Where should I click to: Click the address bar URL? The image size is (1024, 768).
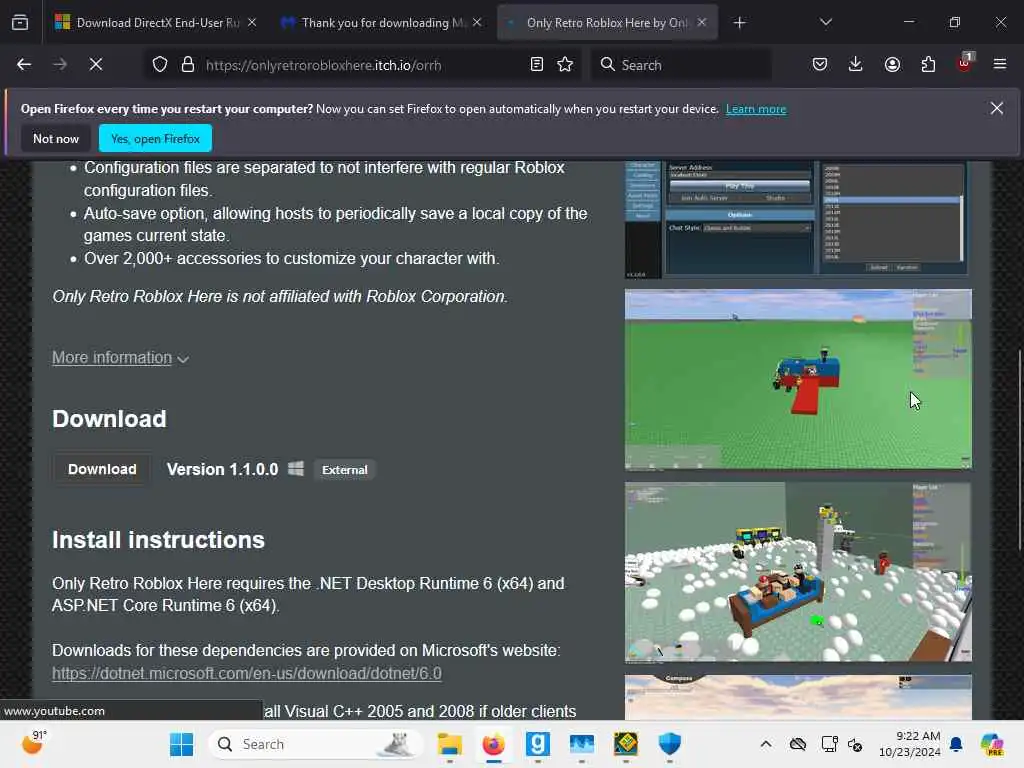click(323, 65)
